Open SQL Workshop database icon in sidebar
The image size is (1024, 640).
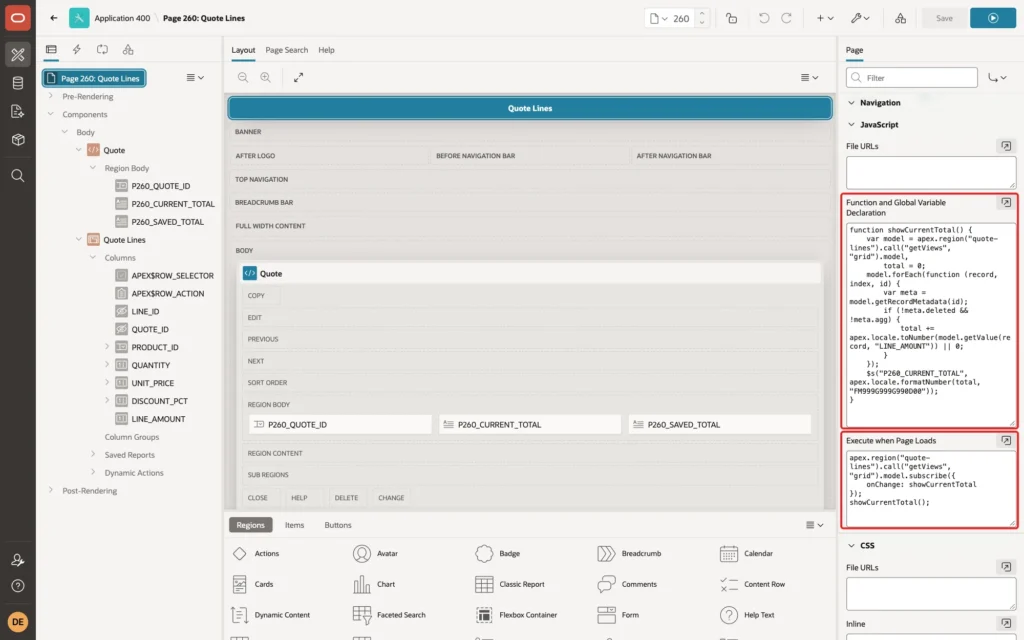(x=18, y=83)
